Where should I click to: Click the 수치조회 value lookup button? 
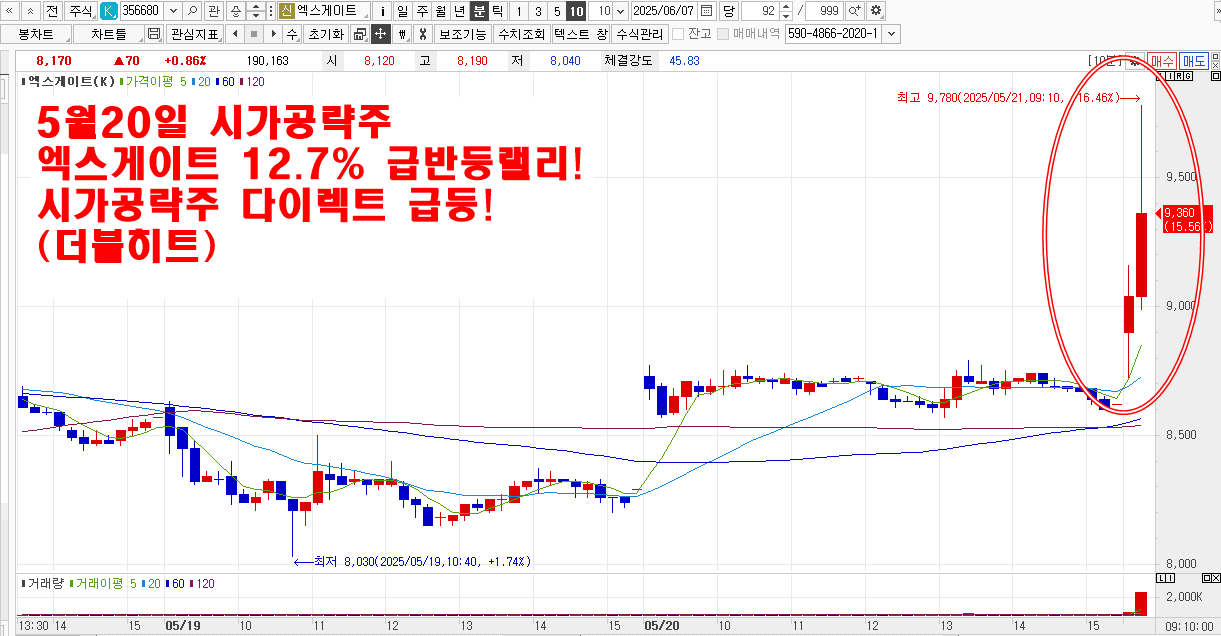click(x=522, y=34)
